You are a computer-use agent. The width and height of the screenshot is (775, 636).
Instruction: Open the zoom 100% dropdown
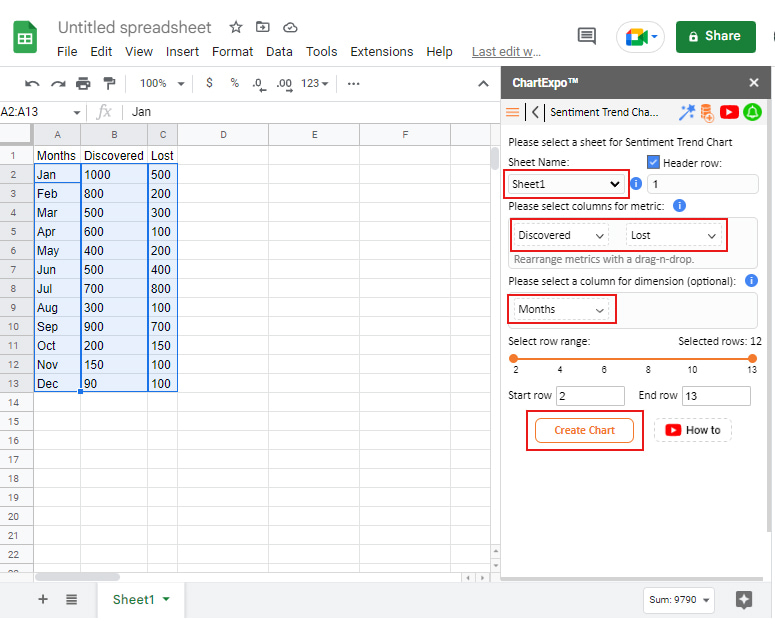click(162, 84)
